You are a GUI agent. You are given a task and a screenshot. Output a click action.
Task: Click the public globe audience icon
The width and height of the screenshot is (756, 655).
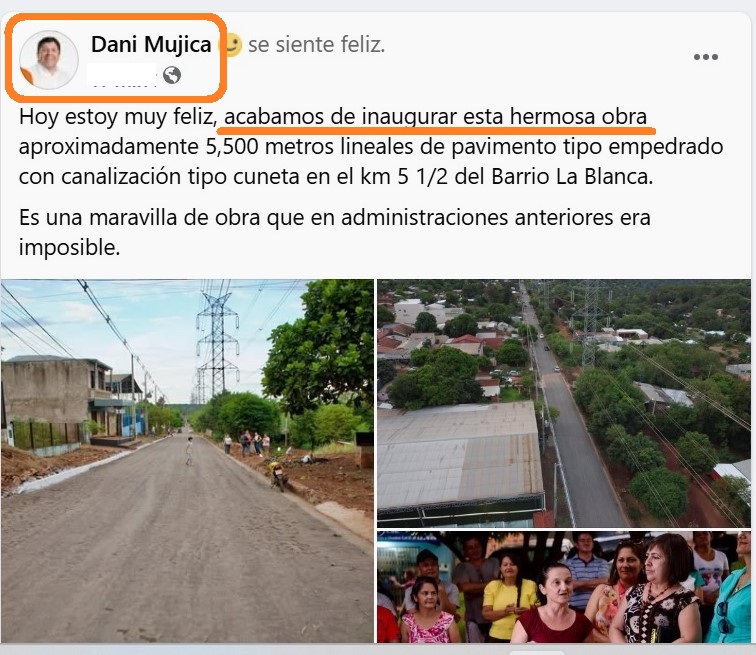pyautogui.click(x=172, y=75)
